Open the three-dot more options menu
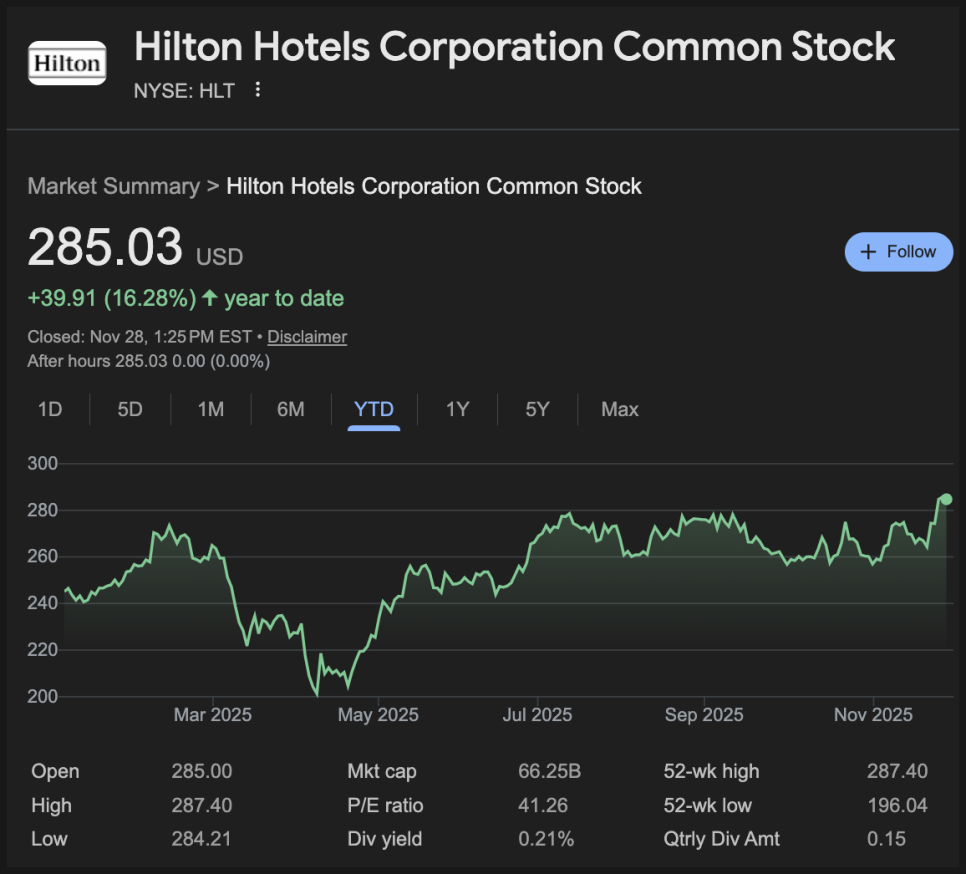The width and height of the screenshot is (966, 874). (x=258, y=90)
